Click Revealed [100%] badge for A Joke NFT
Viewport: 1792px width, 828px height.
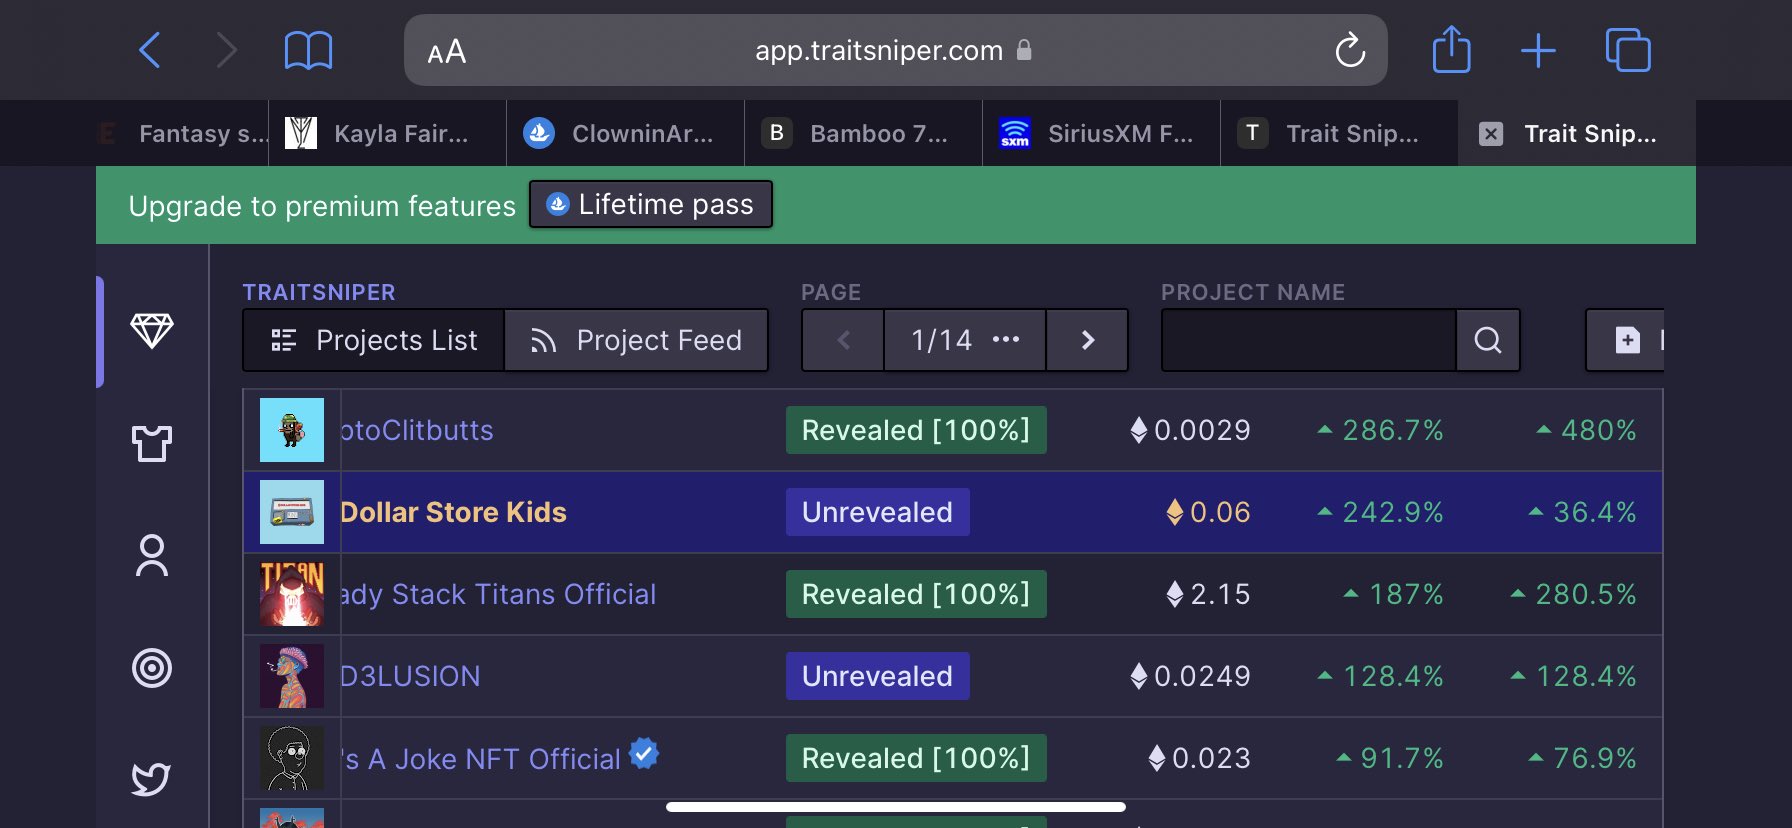tap(916, 758)
